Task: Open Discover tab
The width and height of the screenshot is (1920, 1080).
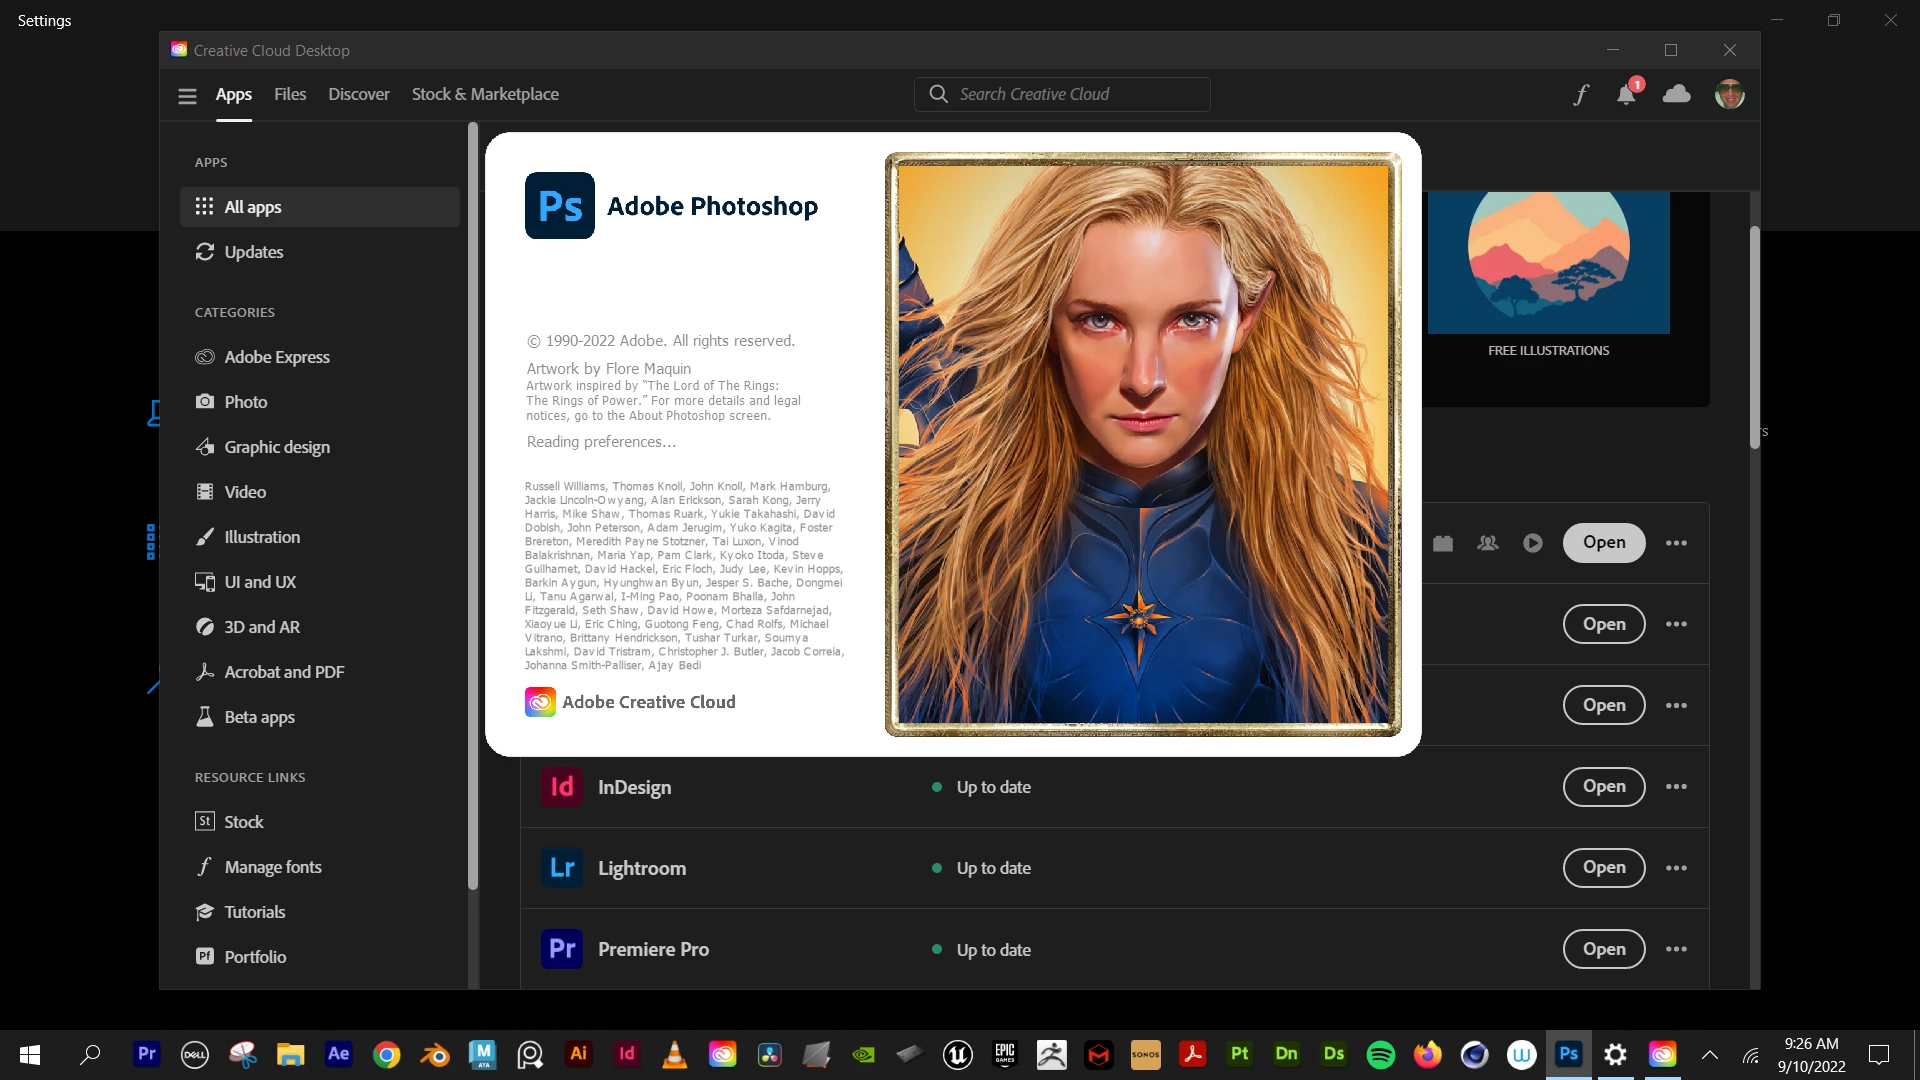Action: click(x=359, y=94)
